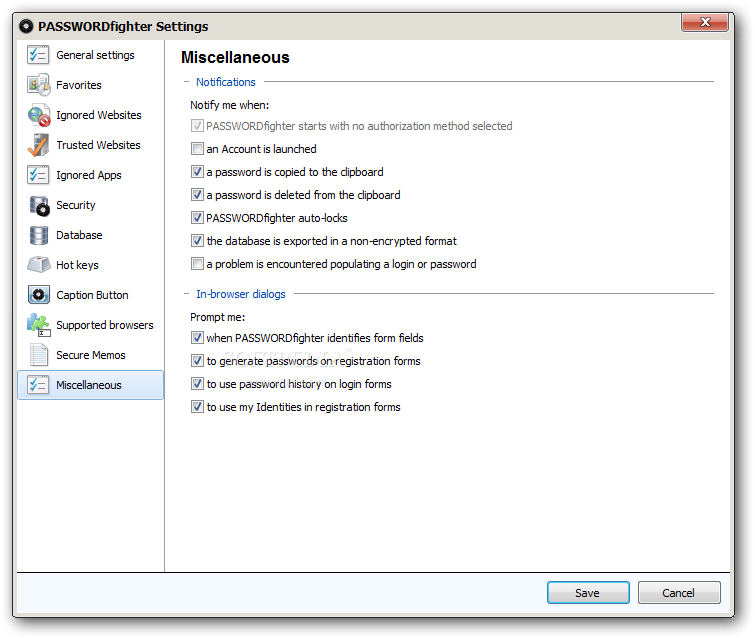Open the Trusted Websites label
The height and width of the screenshot is (638, 755).
click(98, 145)
